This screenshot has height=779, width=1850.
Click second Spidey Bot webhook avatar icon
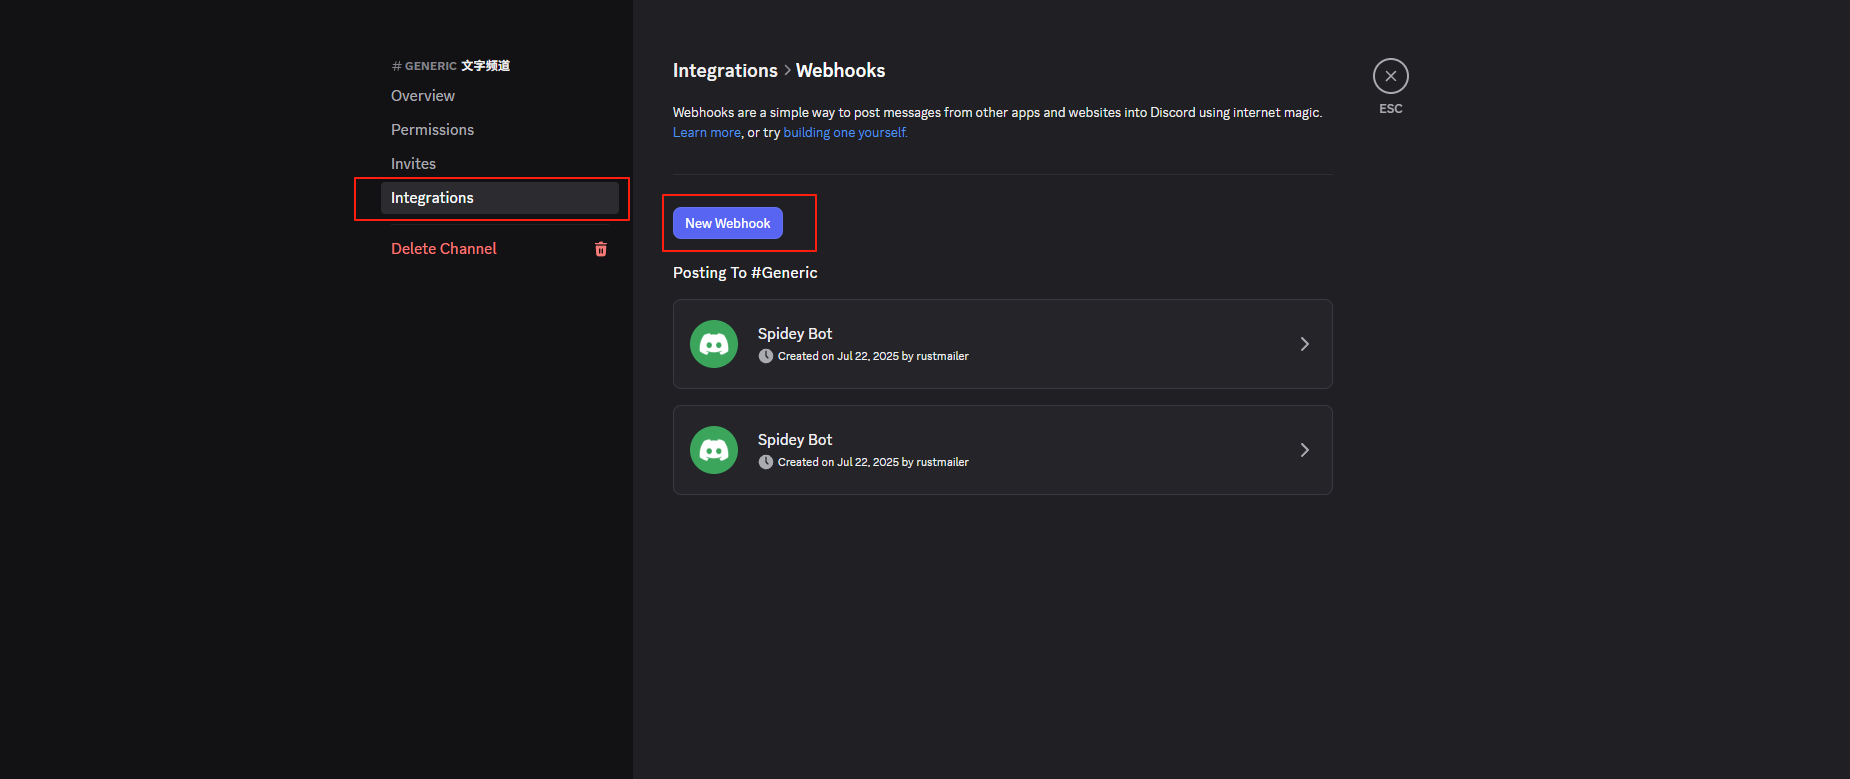pos(714,450)
